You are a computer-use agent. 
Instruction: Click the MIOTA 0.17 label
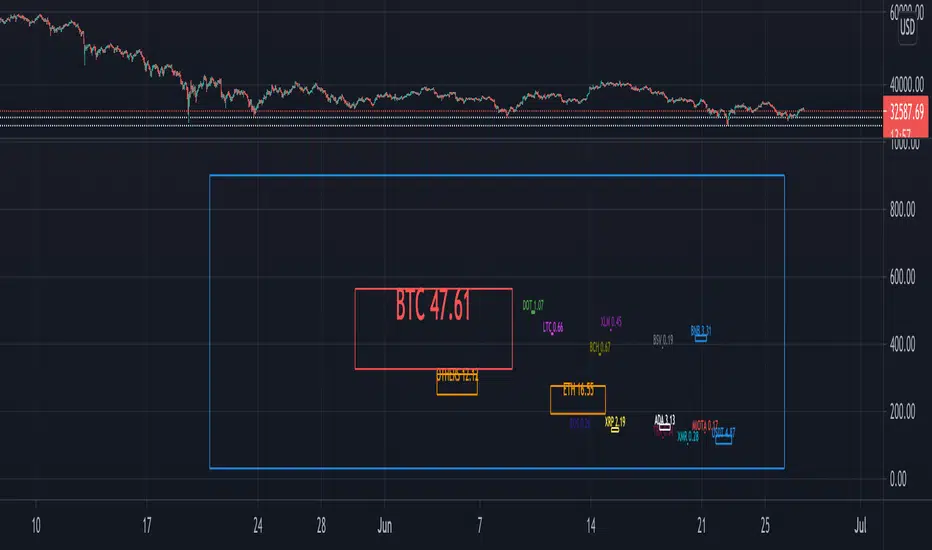click(705, 426)
